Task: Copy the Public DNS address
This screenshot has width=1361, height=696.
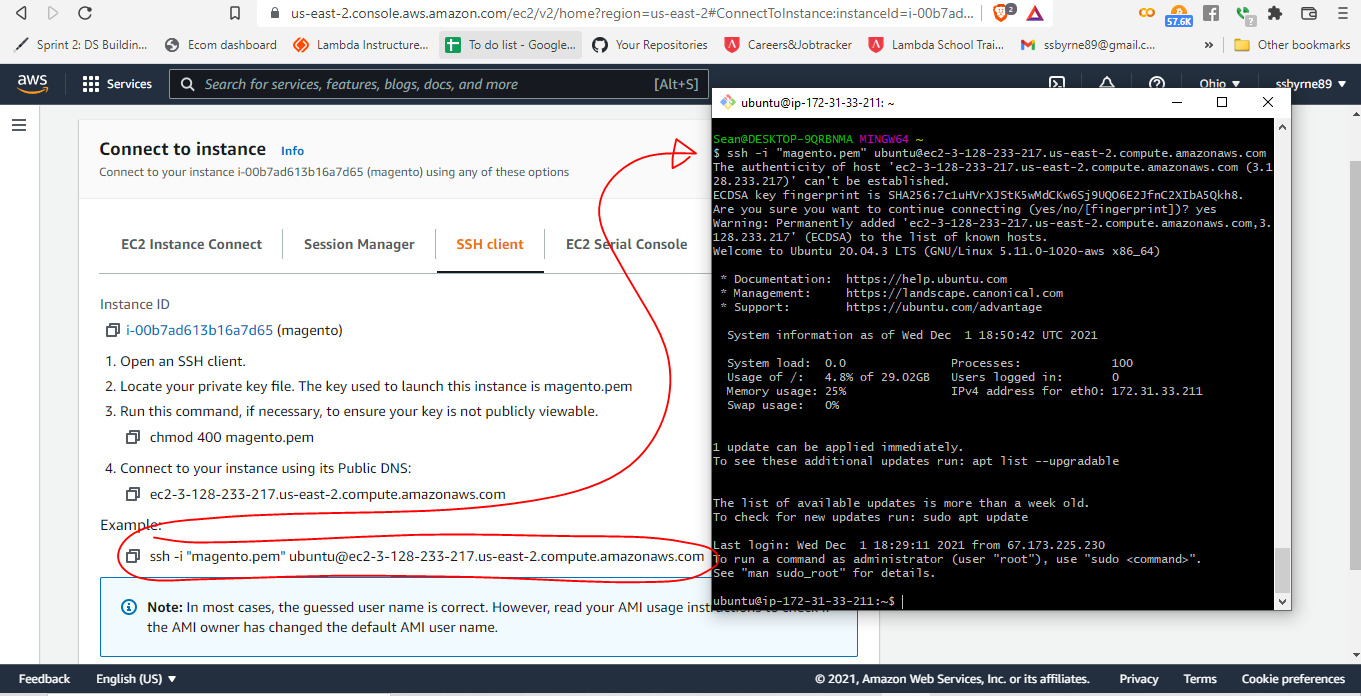Action: [132, 494]
